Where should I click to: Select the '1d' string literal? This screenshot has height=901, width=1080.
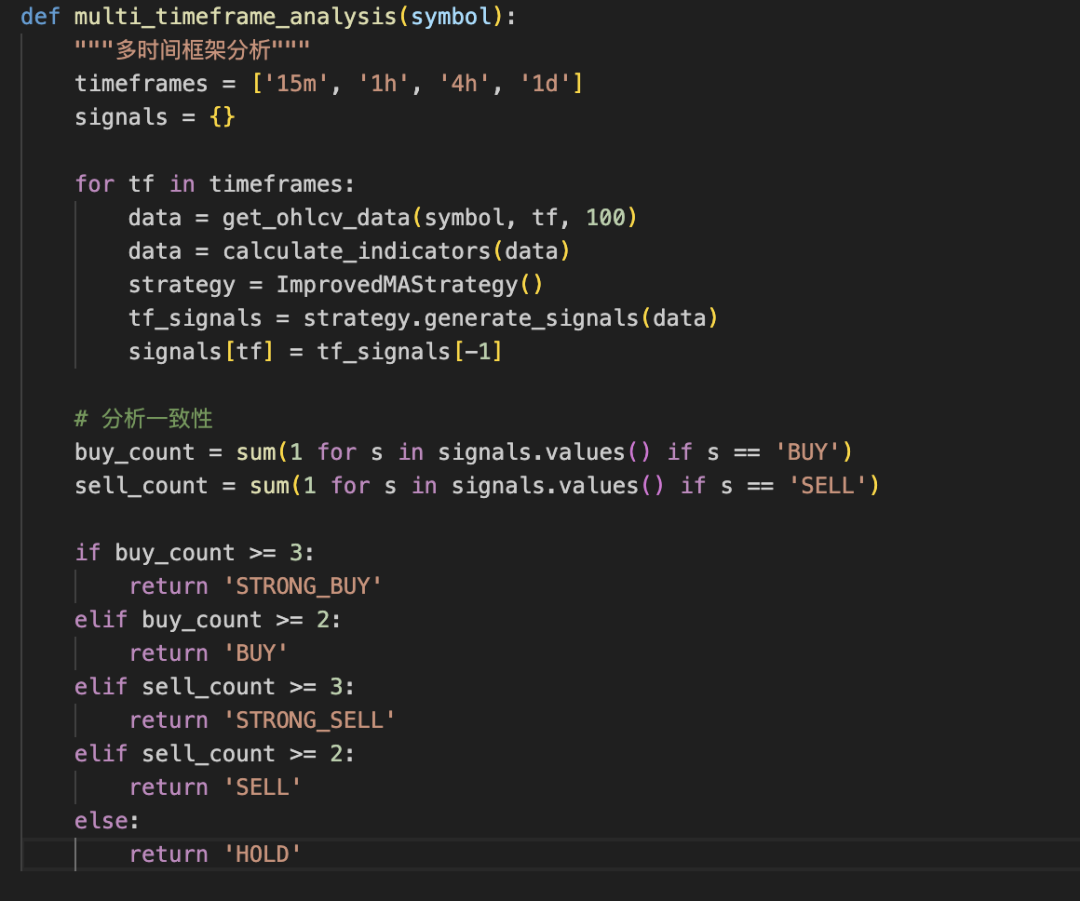(545, 83)
